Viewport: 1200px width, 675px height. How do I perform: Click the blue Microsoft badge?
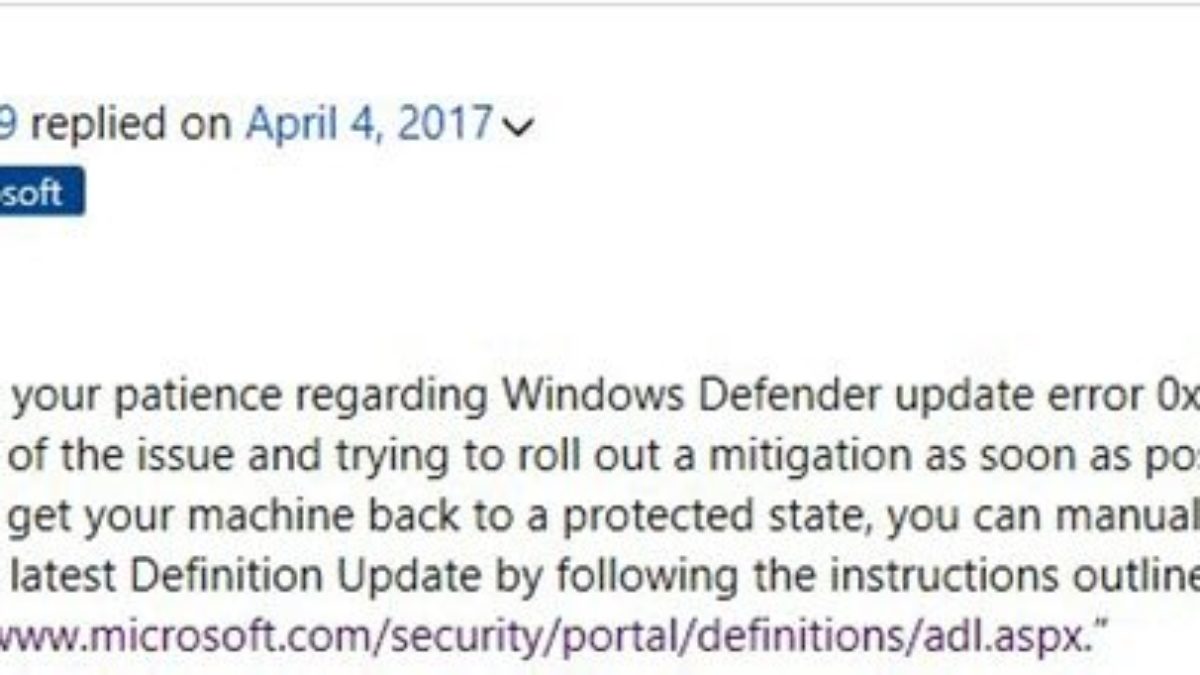click(40, 193)
